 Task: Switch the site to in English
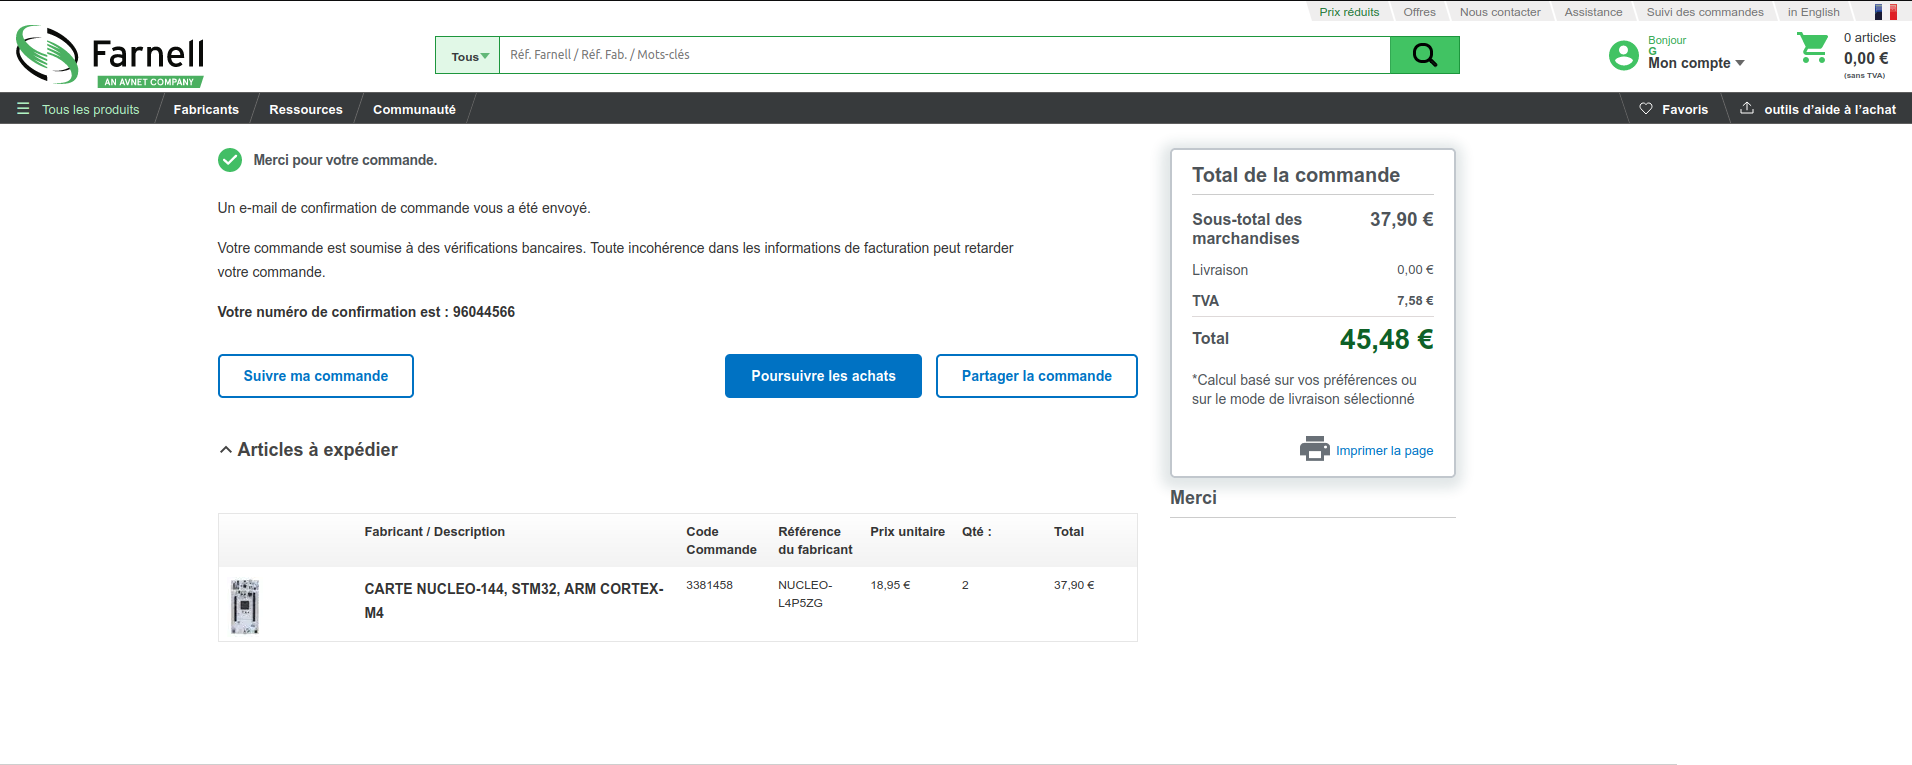coord(1813,12)
